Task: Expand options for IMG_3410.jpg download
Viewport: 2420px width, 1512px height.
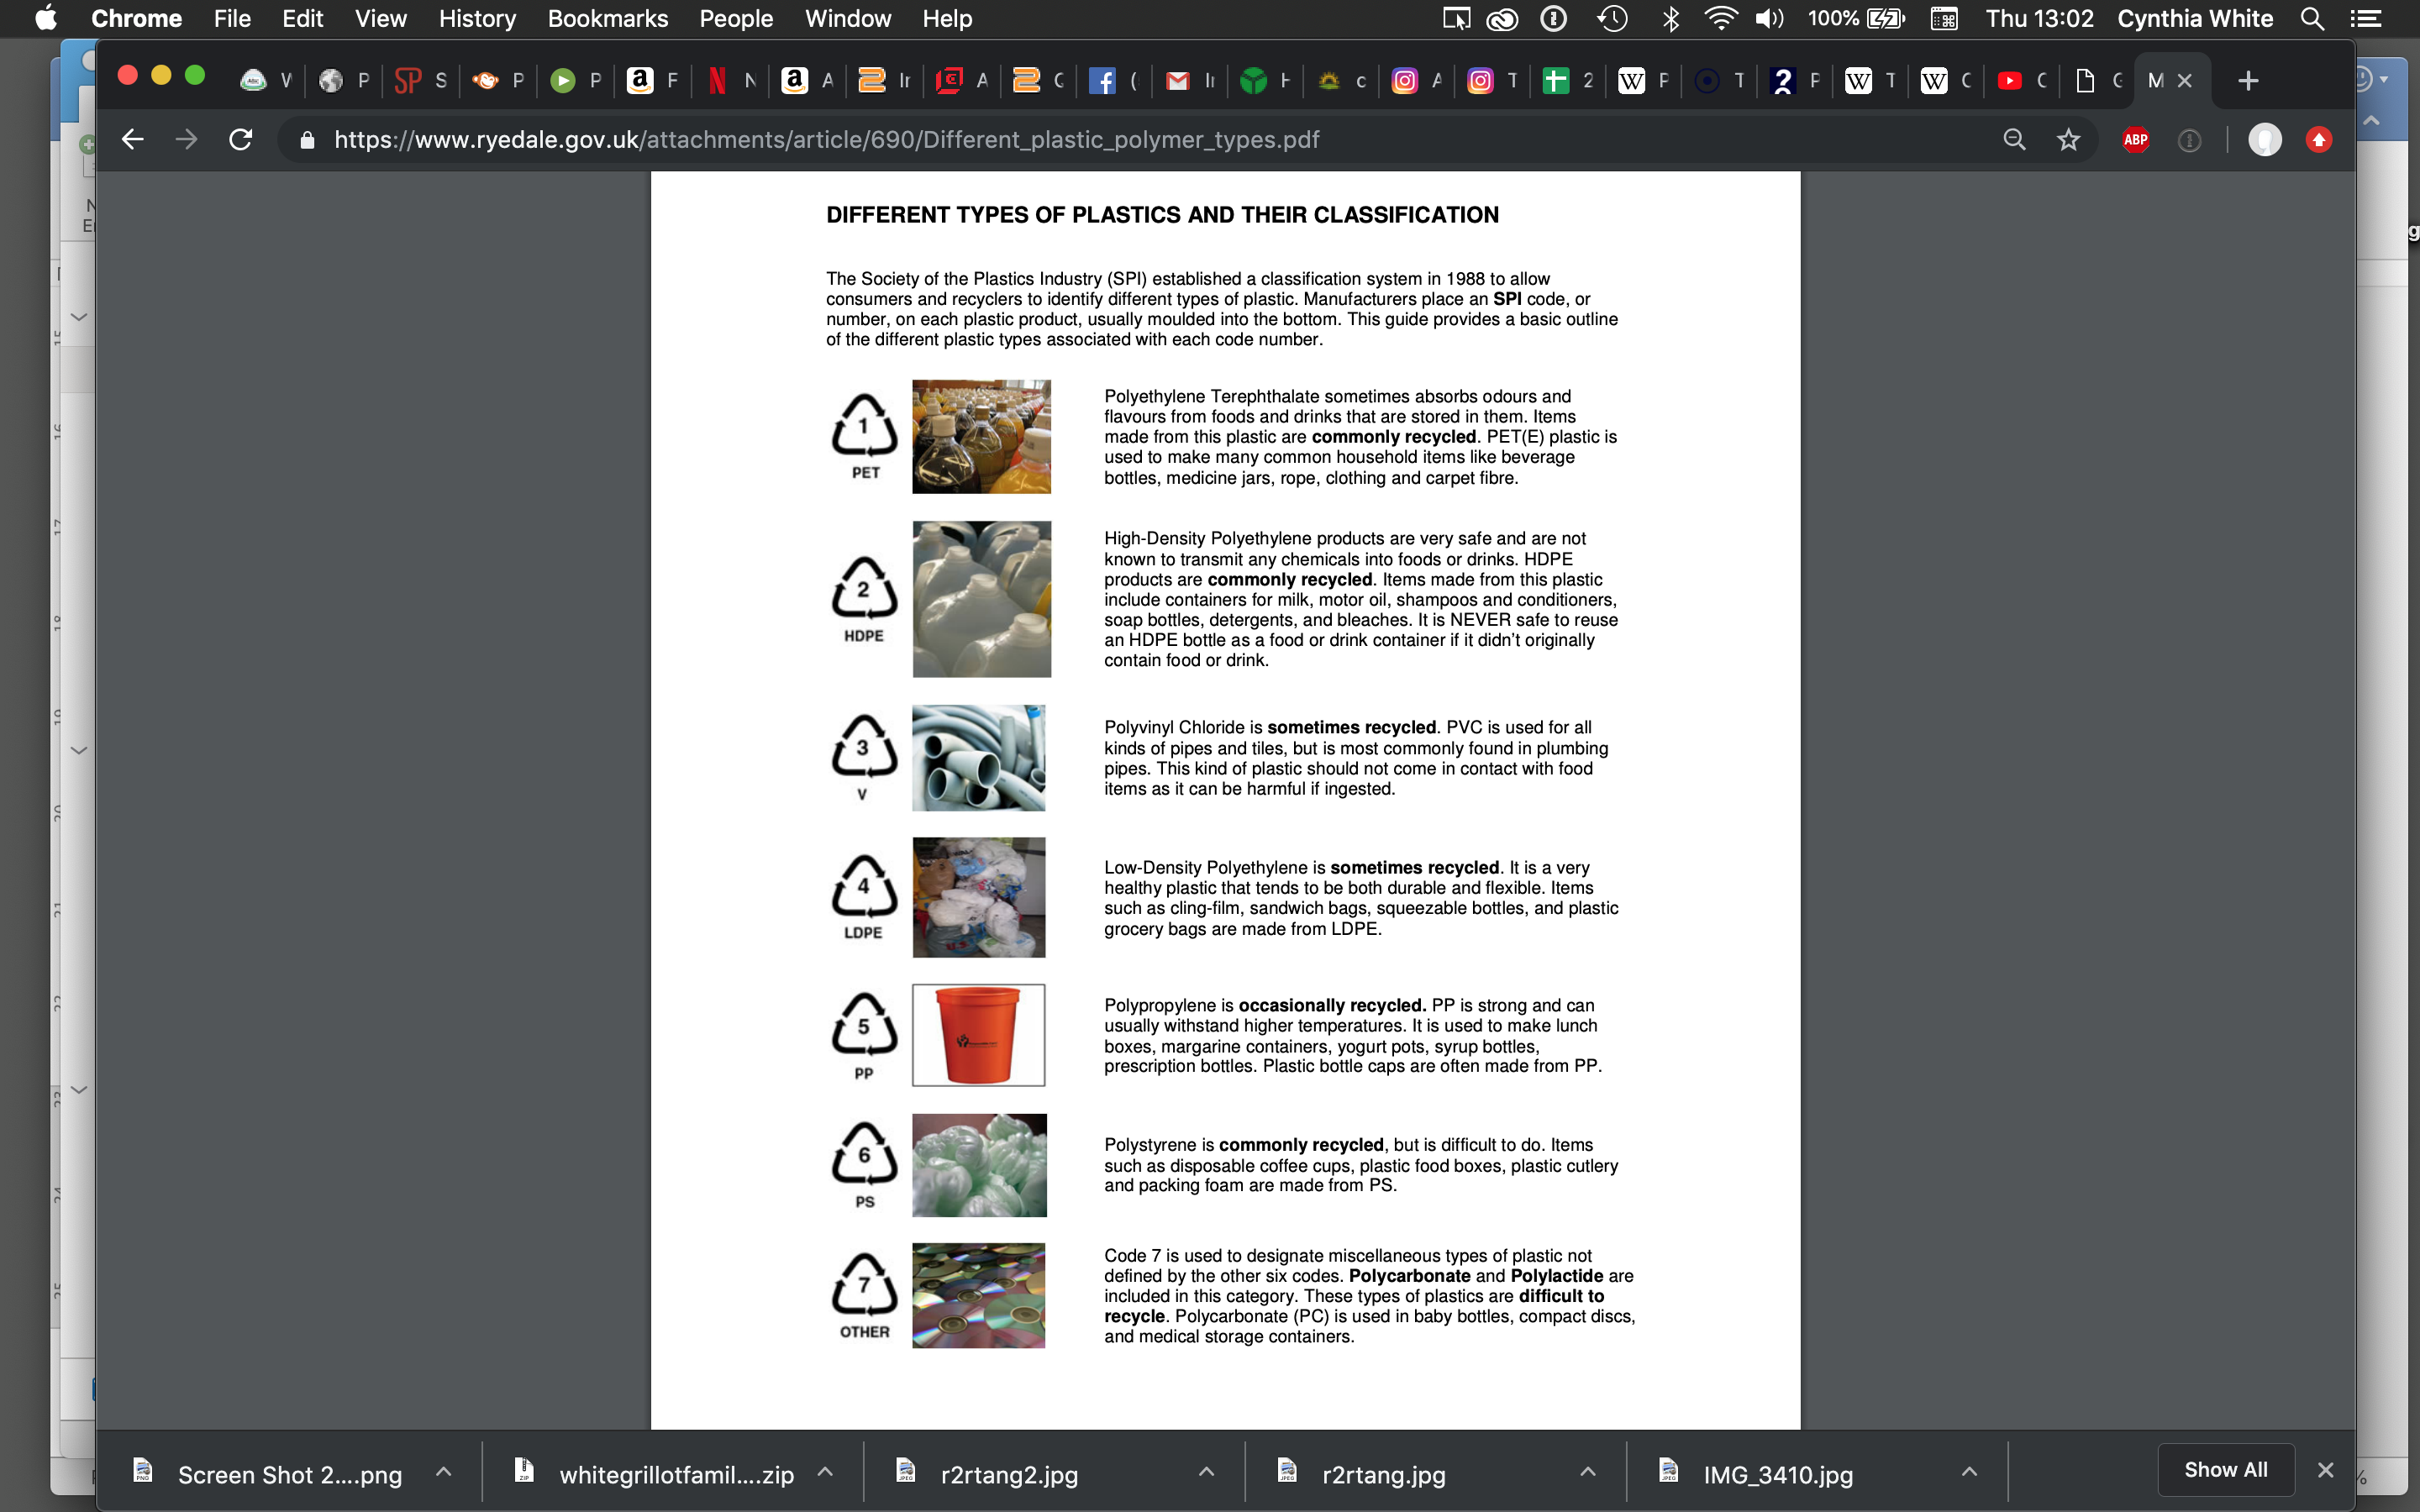Action: (1969, 1472)
